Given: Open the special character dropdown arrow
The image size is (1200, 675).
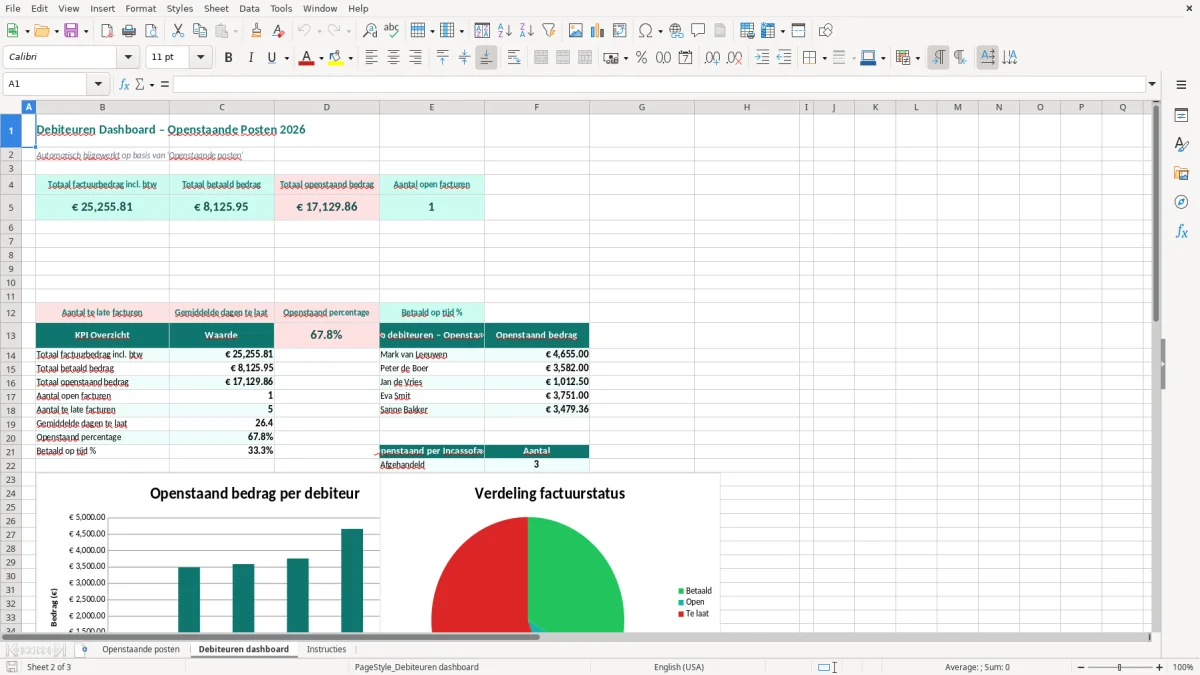Looking at the screenshot, I should pyautogui.click(x=660, y=31).
